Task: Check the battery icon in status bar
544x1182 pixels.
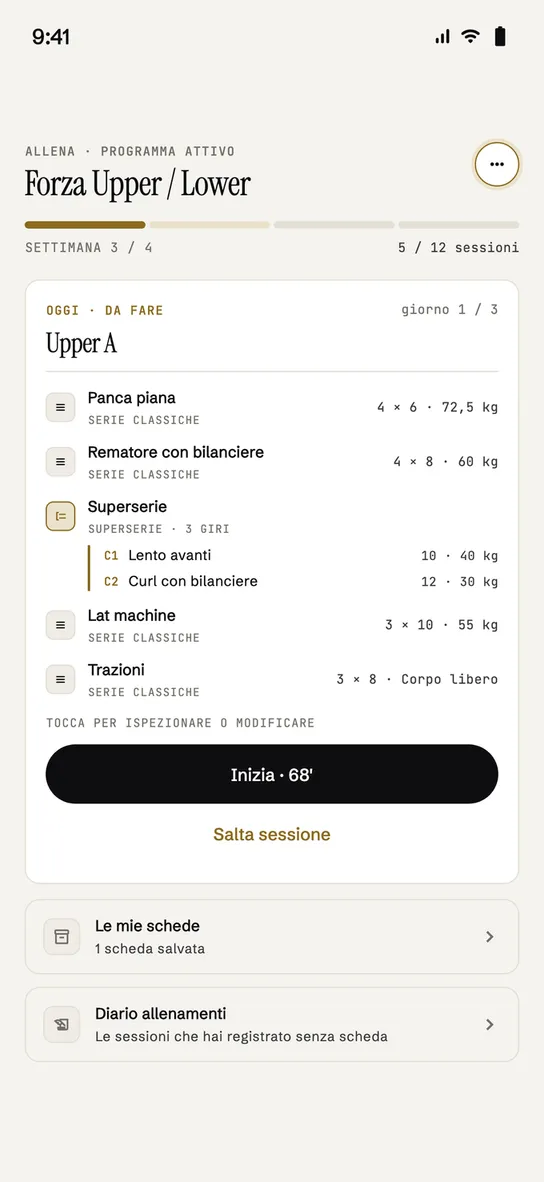Action: tap(500, 36)
